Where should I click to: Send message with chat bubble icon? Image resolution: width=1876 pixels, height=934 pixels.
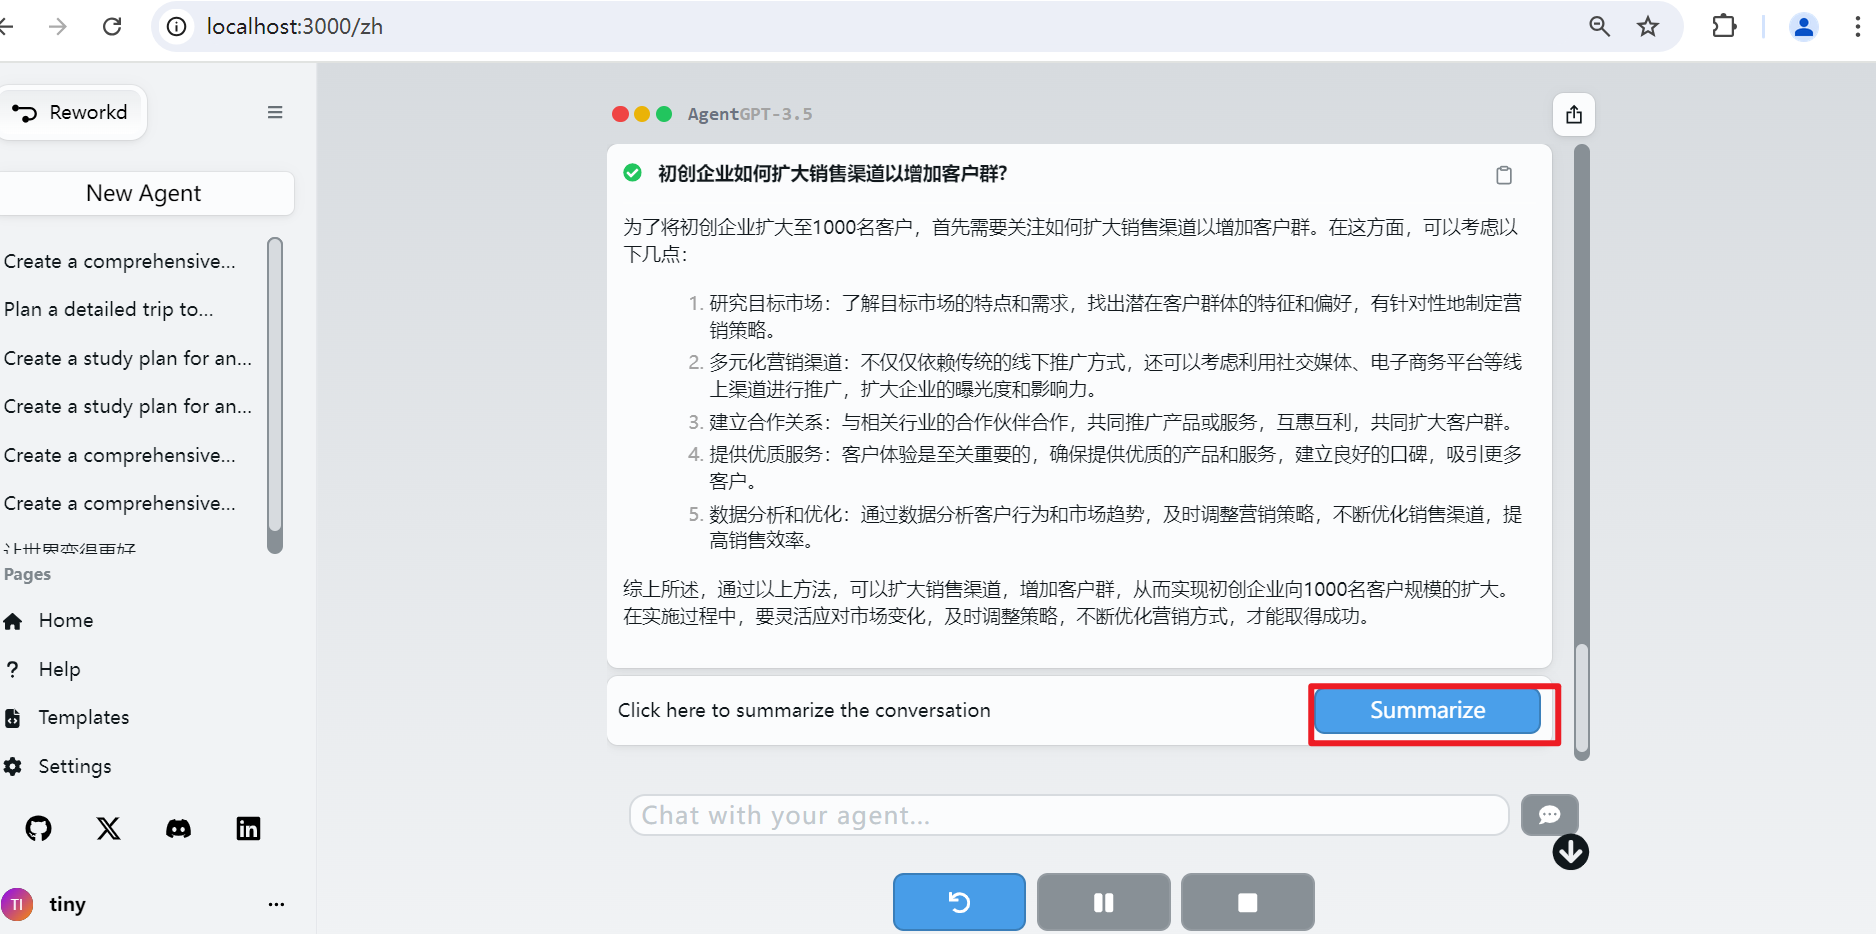1549,815
